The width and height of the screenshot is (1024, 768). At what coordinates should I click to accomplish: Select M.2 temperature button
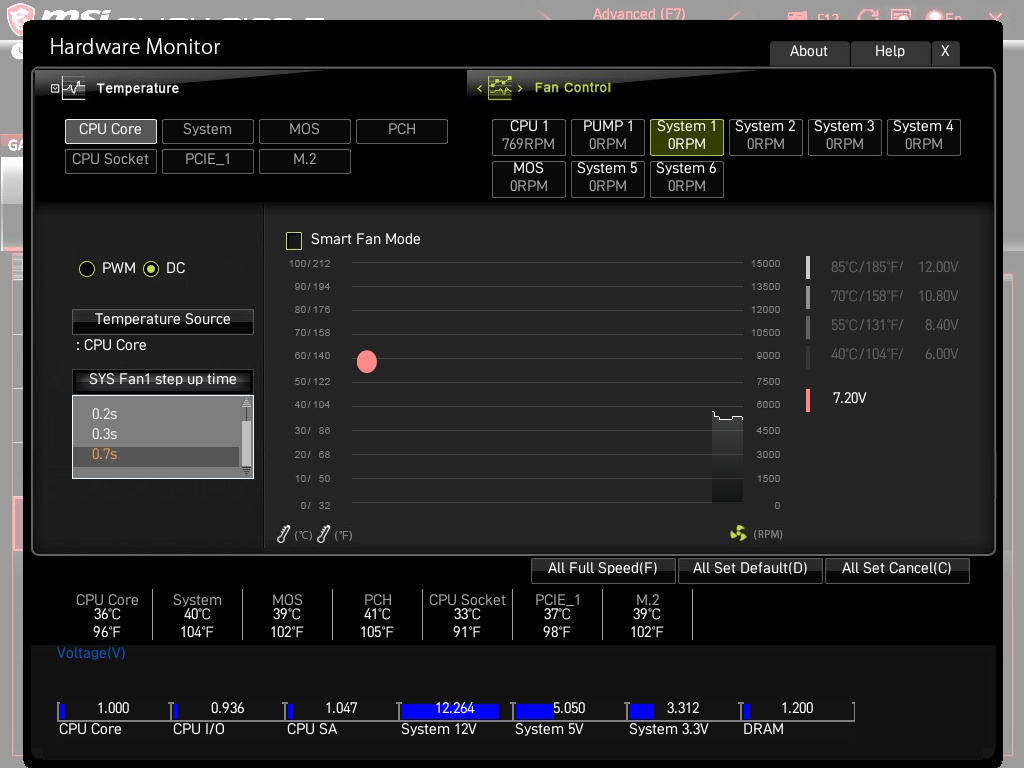pos(305,160)
